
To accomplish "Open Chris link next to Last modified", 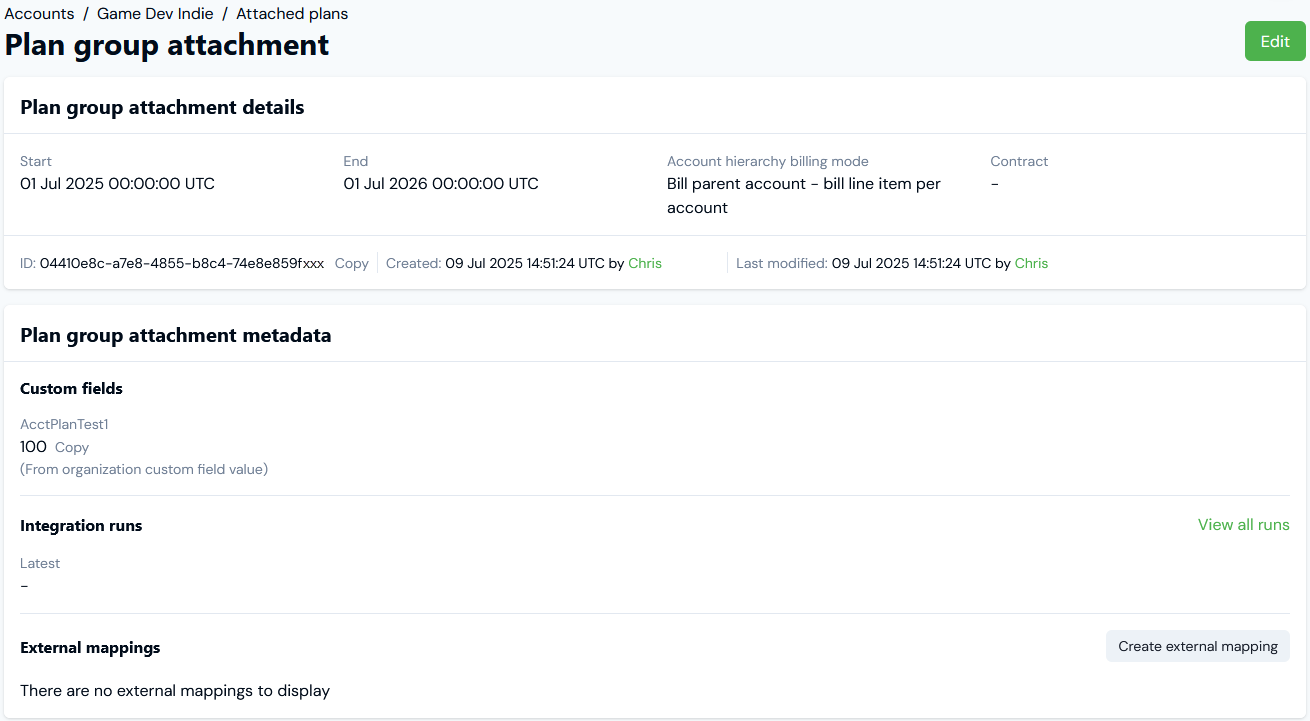I will [x=1031, y=263].
